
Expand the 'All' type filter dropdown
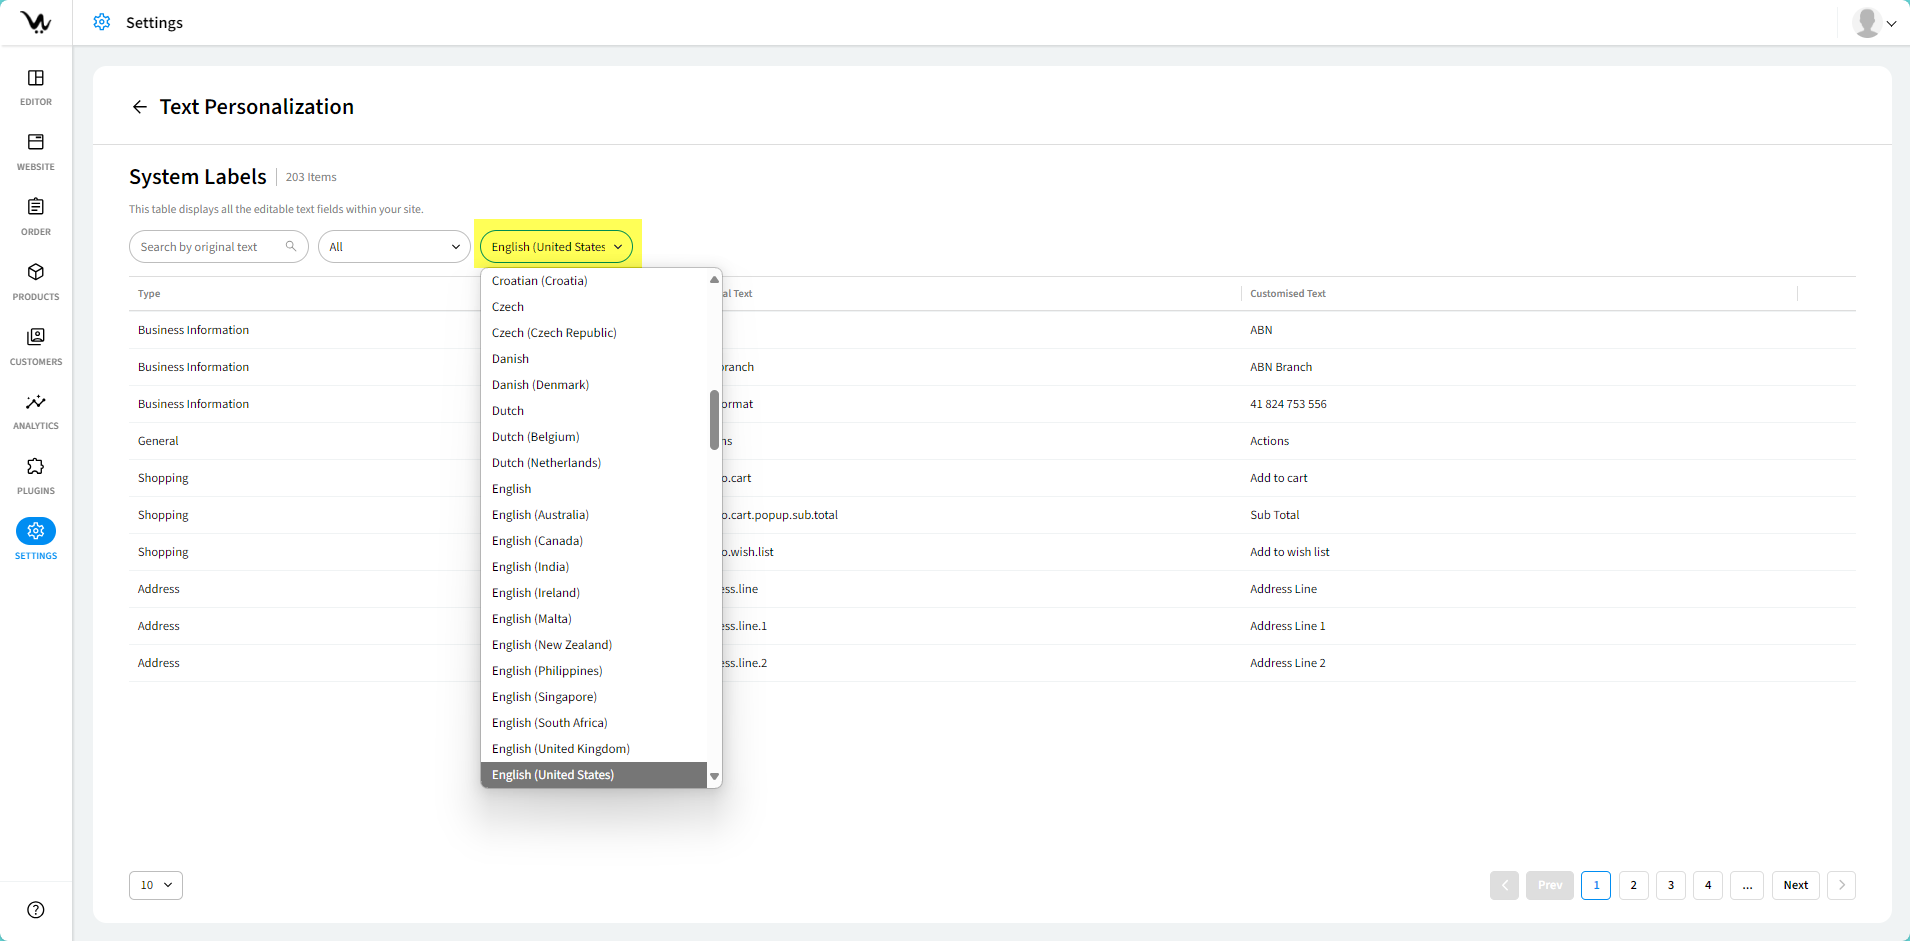pos(394,247)
